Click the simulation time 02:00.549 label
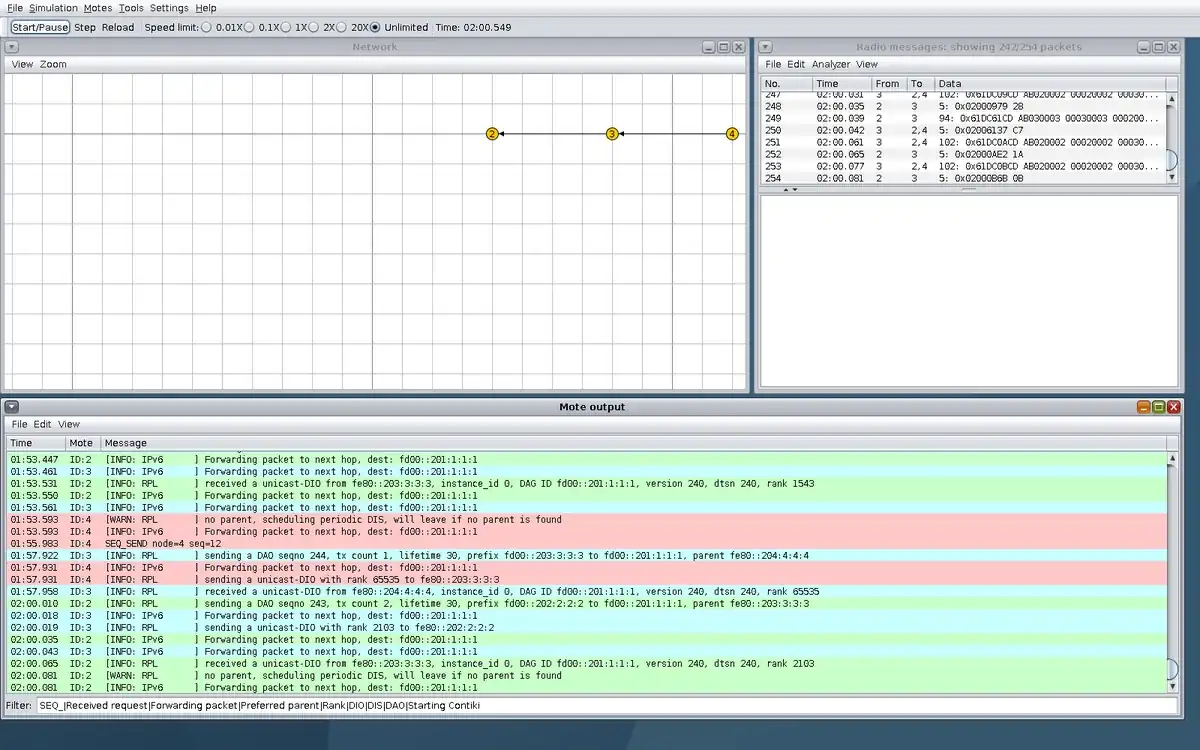Screen dimensions: 1200x750 point(473,27)
